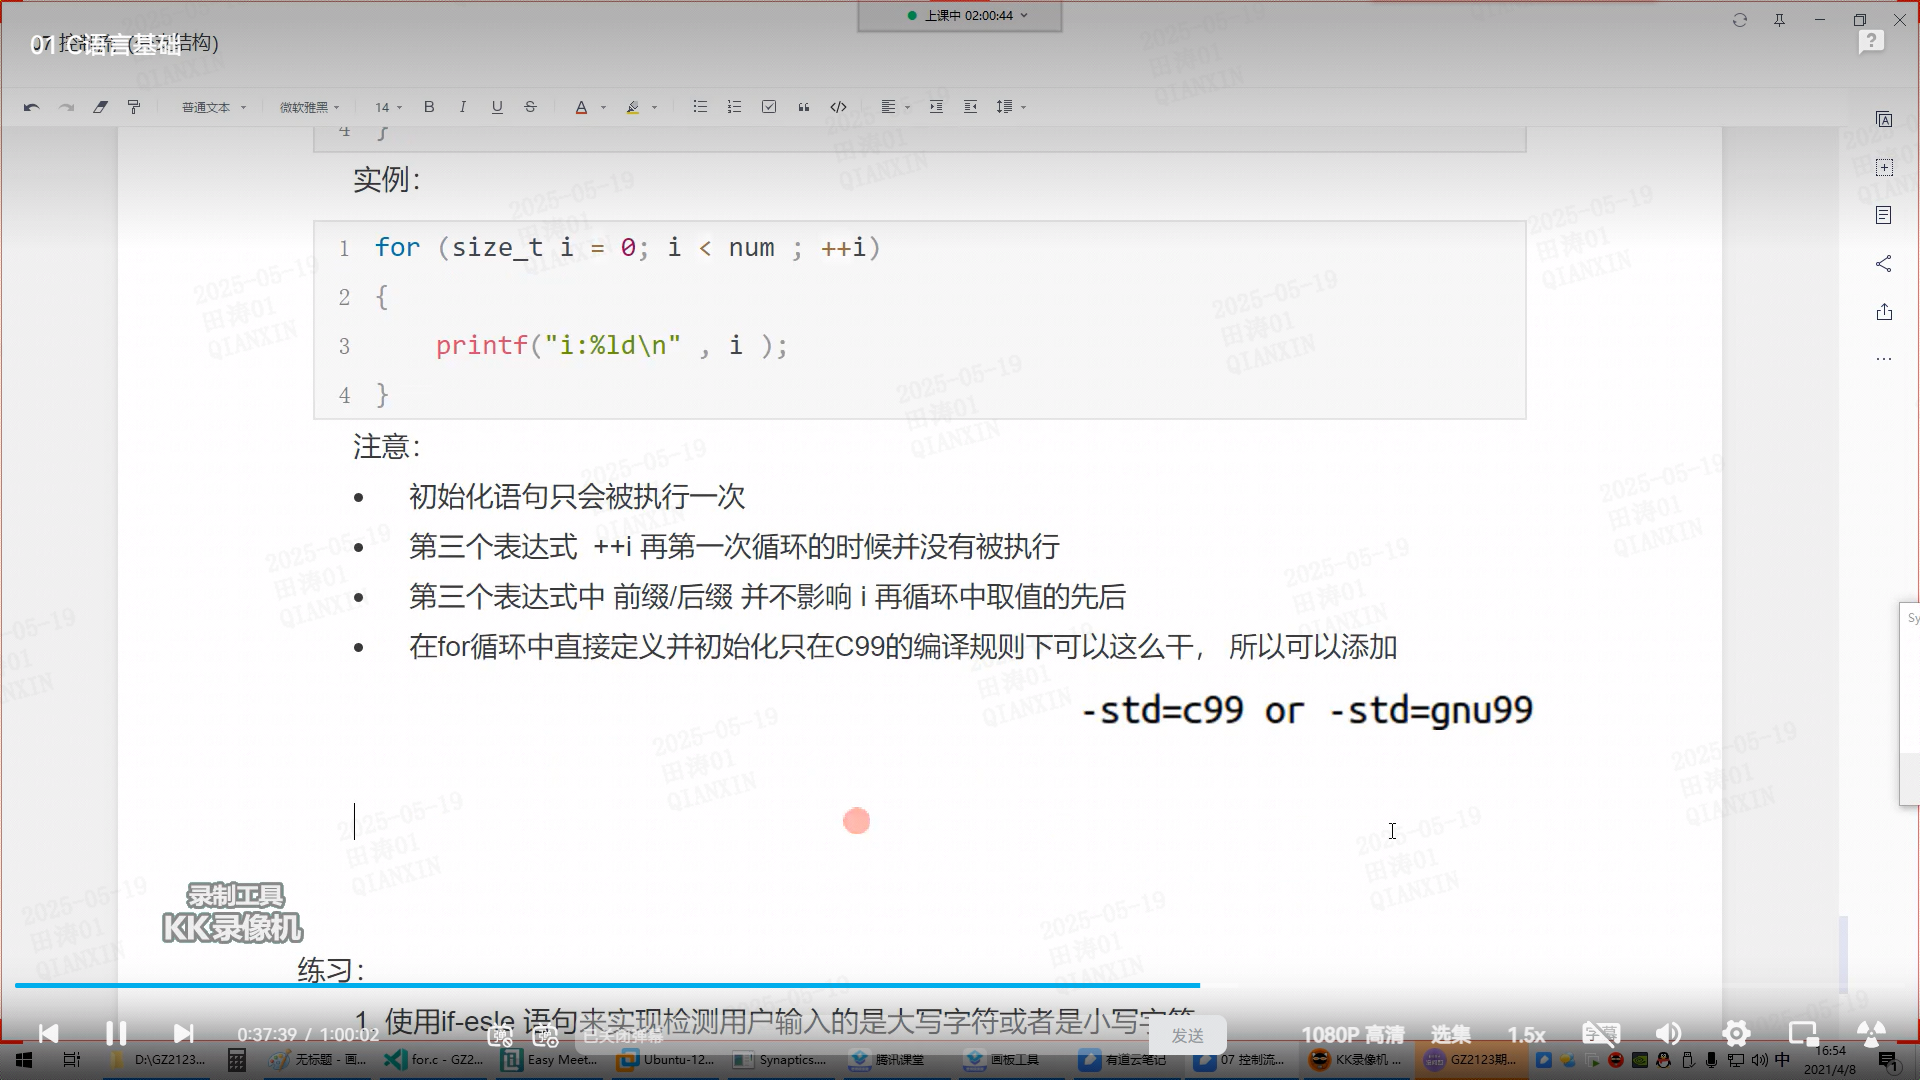Open Ubuntu-12 VM taskbar item
Screen dimensions: 1920x1080
pyautogui.click(x=667, y=1060)
